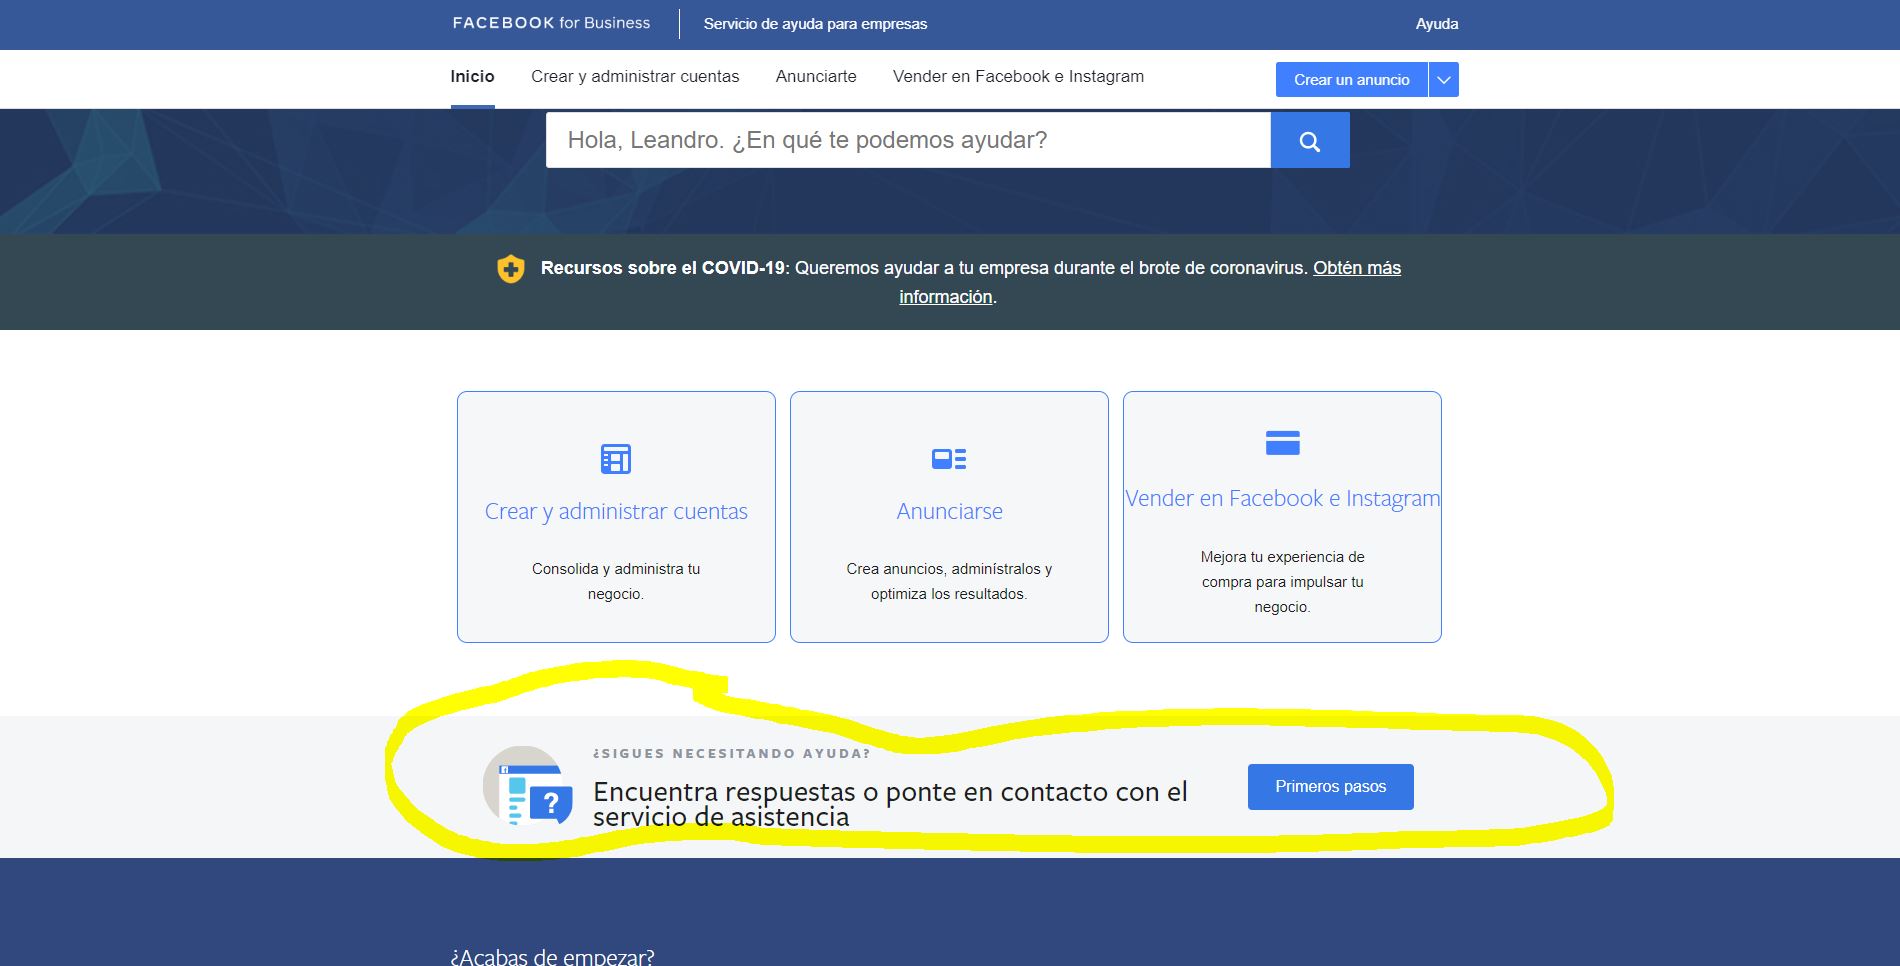Click the 'Encuentra respuestas o ponte en contacto' heading
The width and height of the screenshot is (1900, 966).
click(890, 804)
